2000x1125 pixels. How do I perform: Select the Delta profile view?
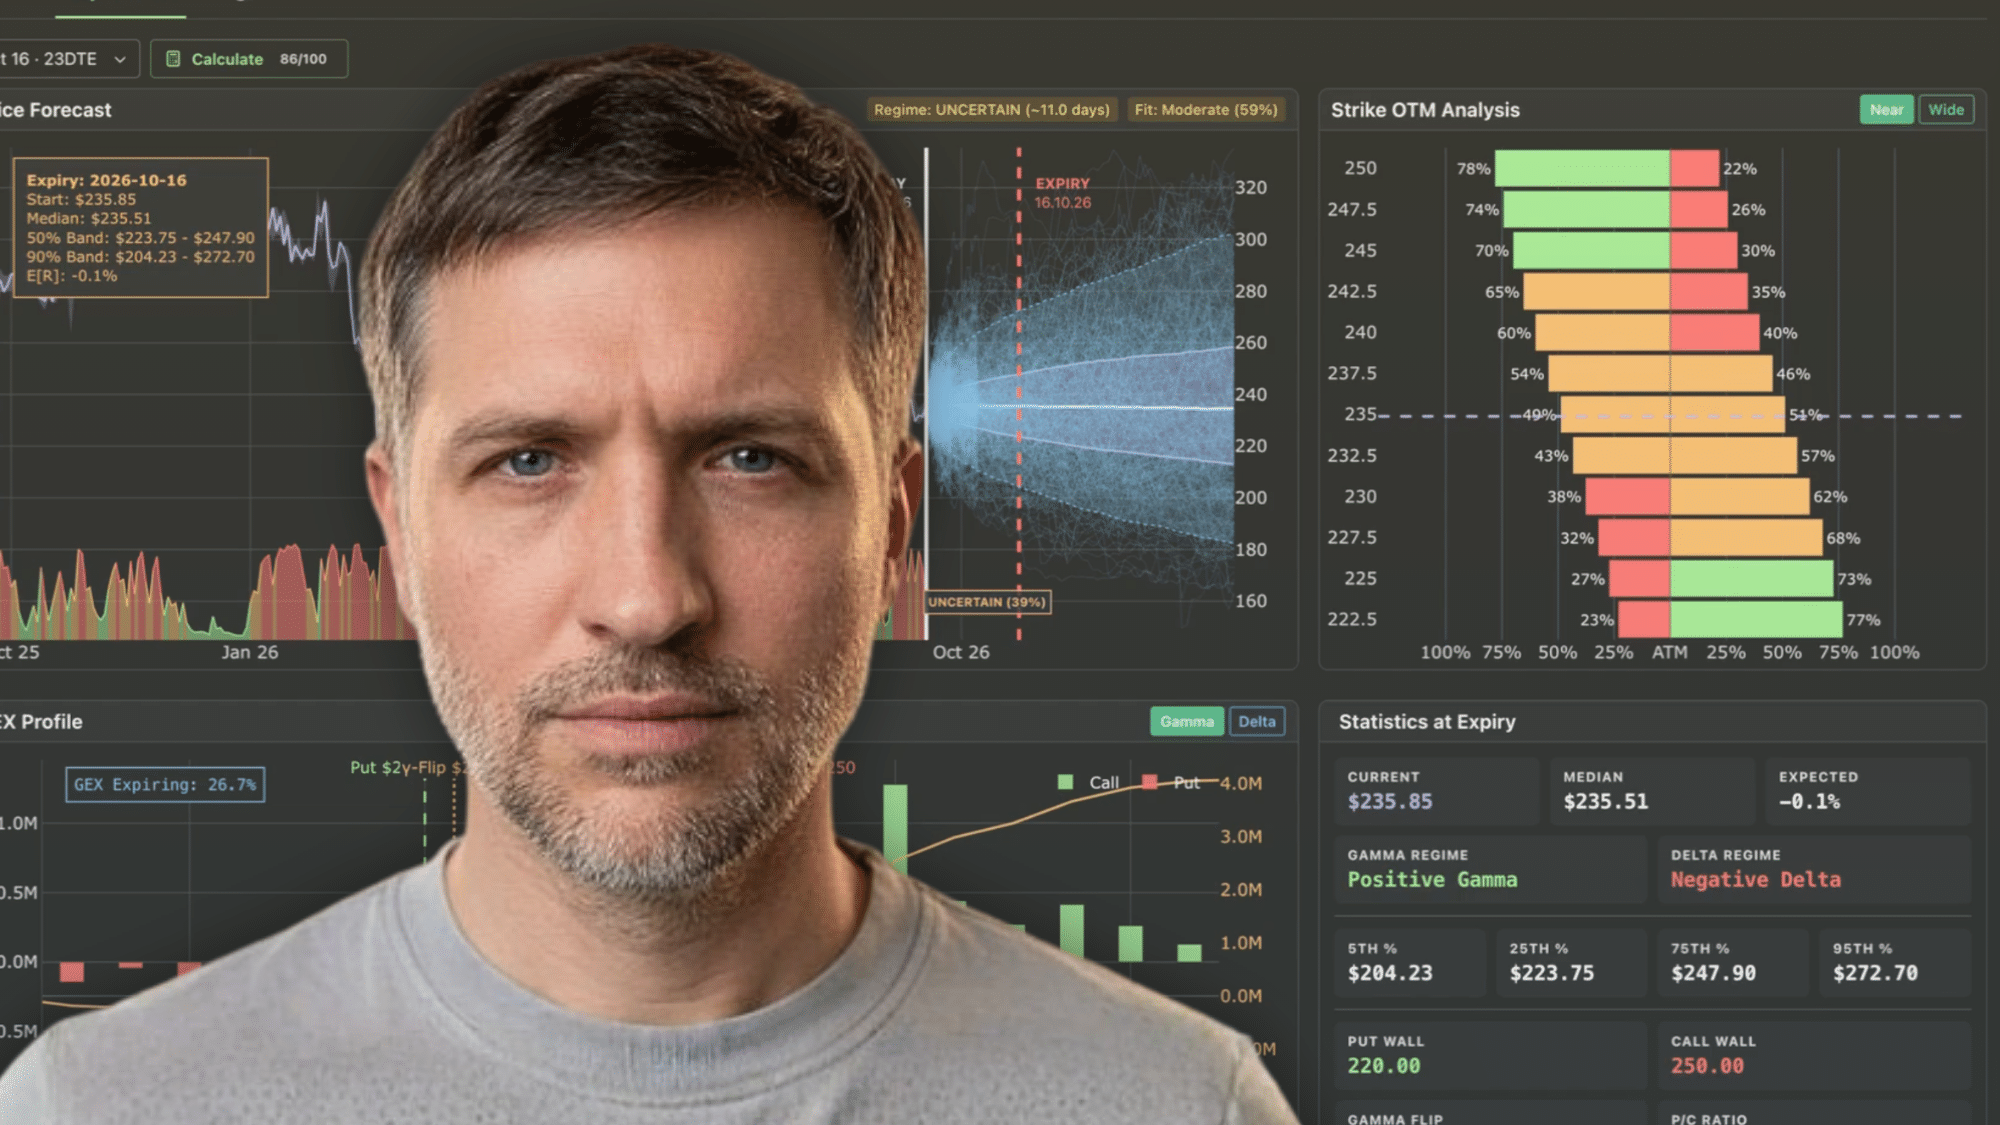tap(1257, 722)
